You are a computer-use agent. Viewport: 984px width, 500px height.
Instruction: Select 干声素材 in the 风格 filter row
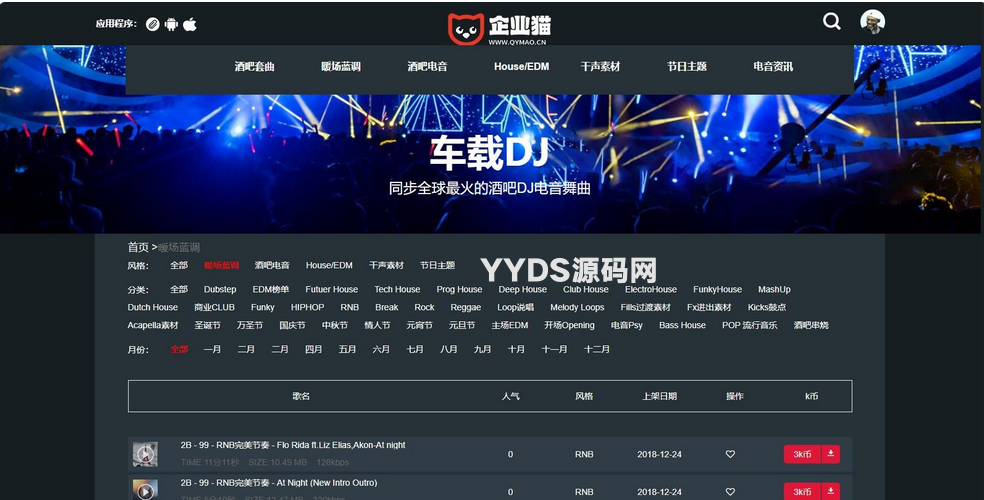(x=387, y=265)
